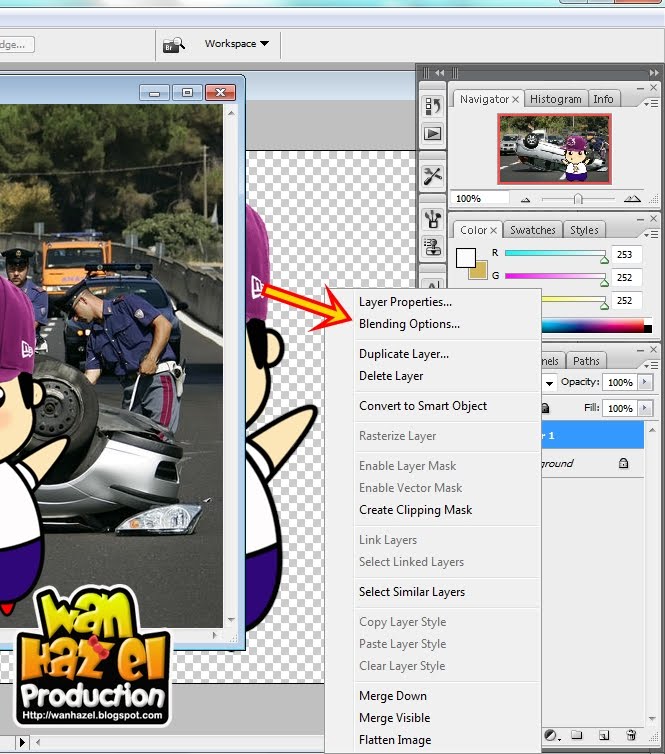Minimize the Navigator panel group
Screen dimensions: 665x754
(640, 88)
